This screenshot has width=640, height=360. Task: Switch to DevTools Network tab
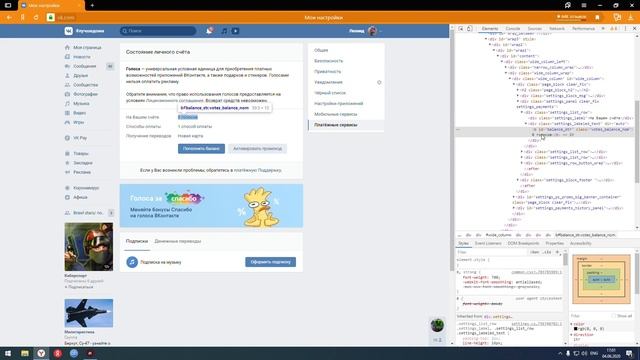coord(557,29)
